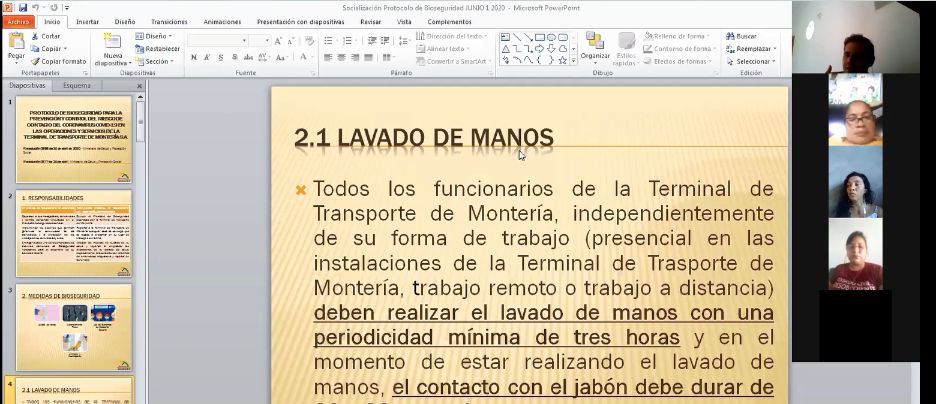Align text left in Párrafo group

coord(328,57)
